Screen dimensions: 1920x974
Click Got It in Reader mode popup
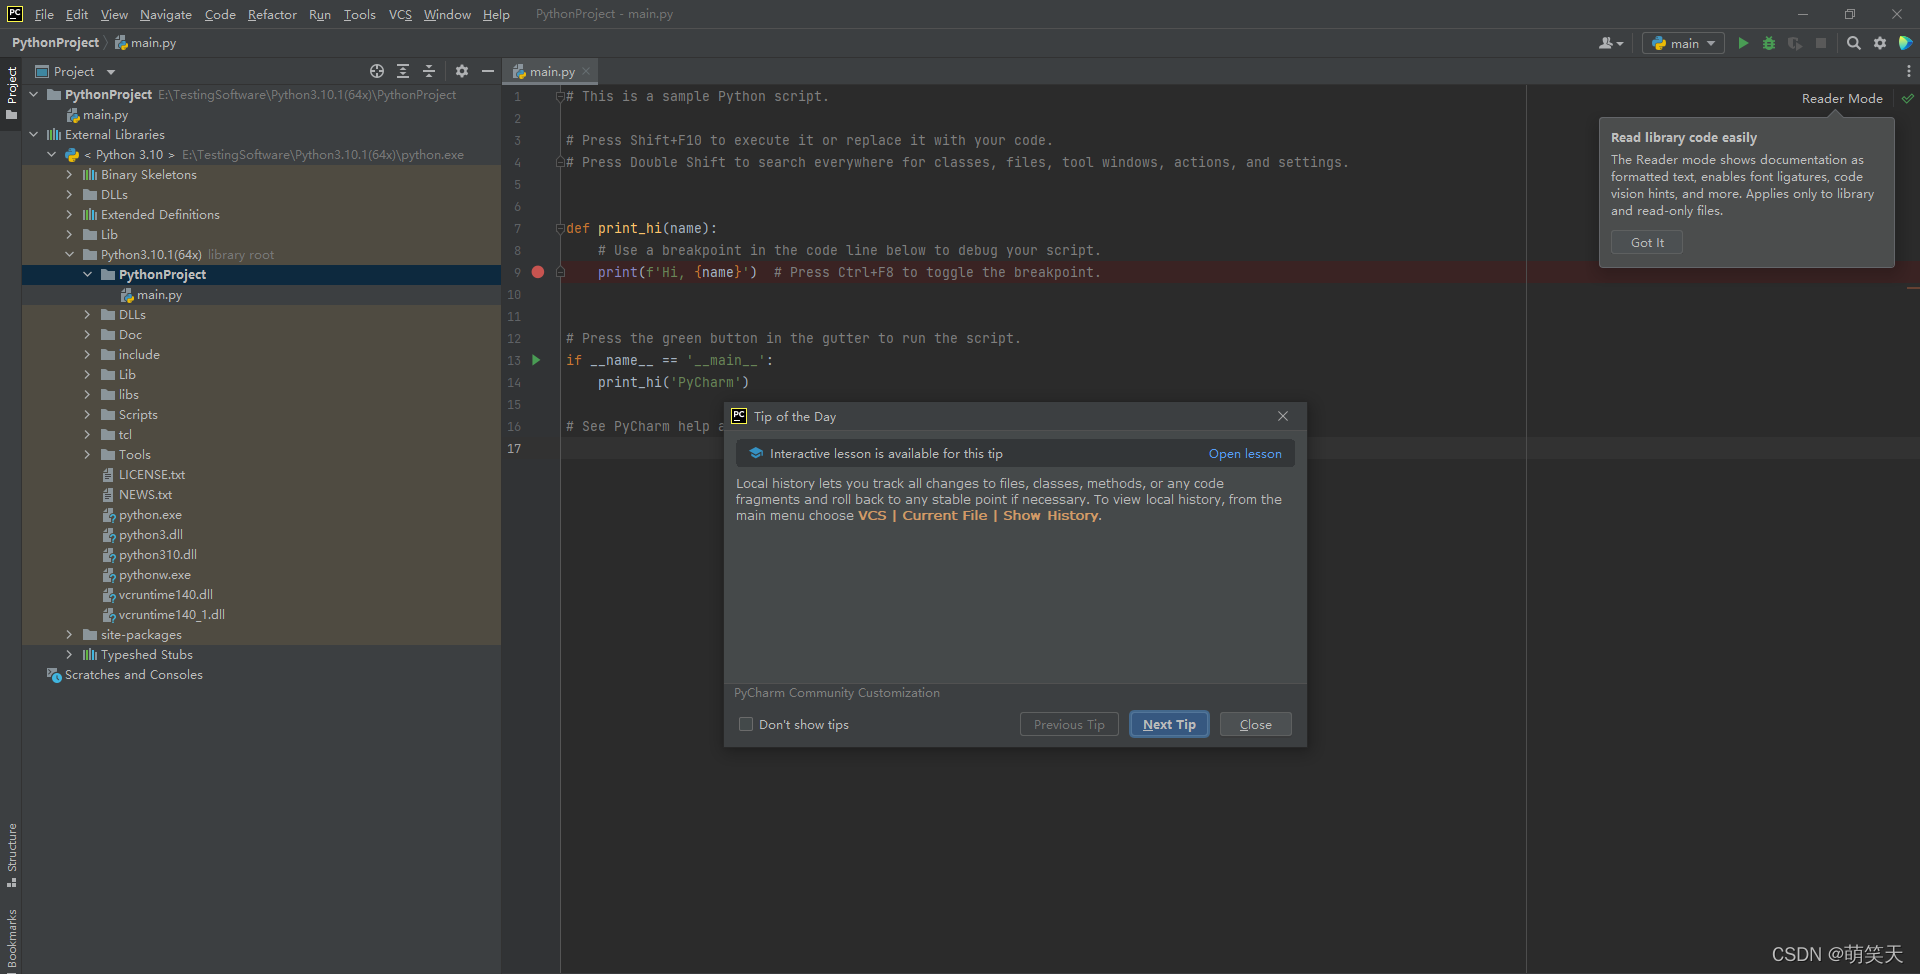[1646, 242]
